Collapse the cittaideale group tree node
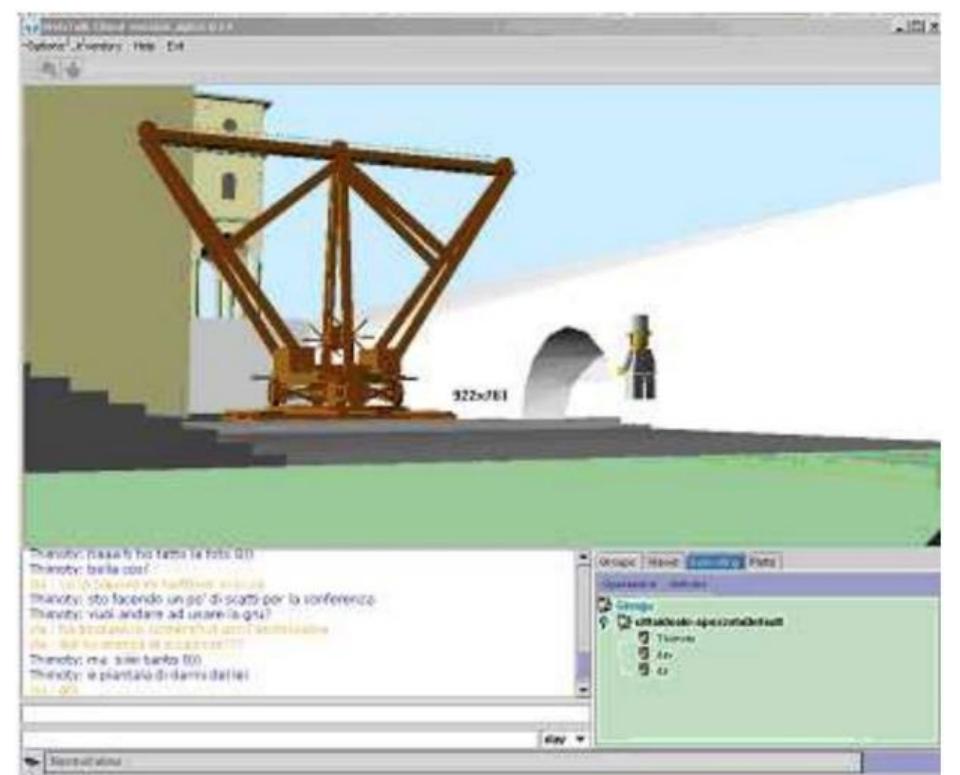This screenshot has width=960, height=775. [605, 622]
